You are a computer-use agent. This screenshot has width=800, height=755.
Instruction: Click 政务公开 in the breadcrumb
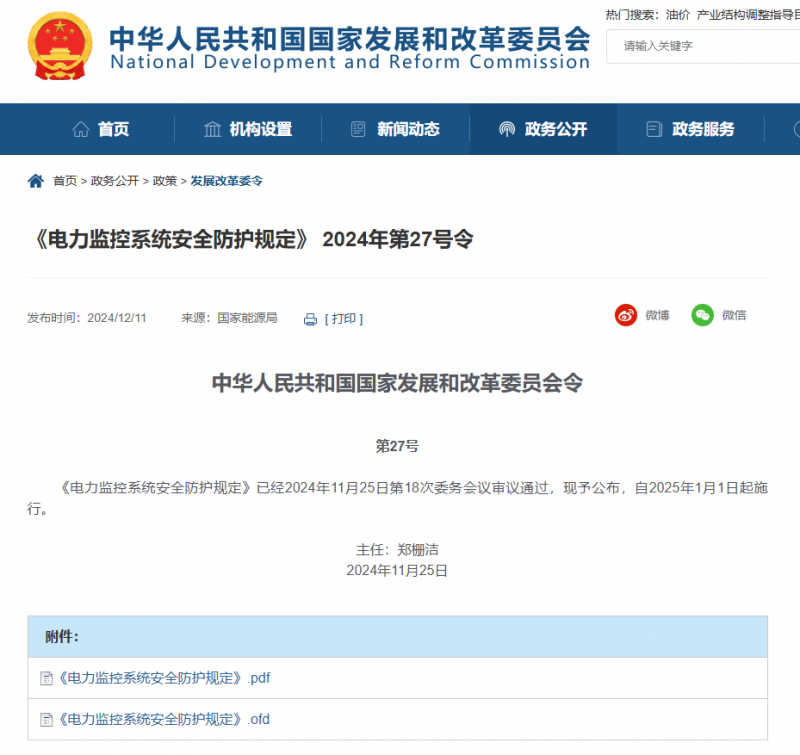click(115, 181)
